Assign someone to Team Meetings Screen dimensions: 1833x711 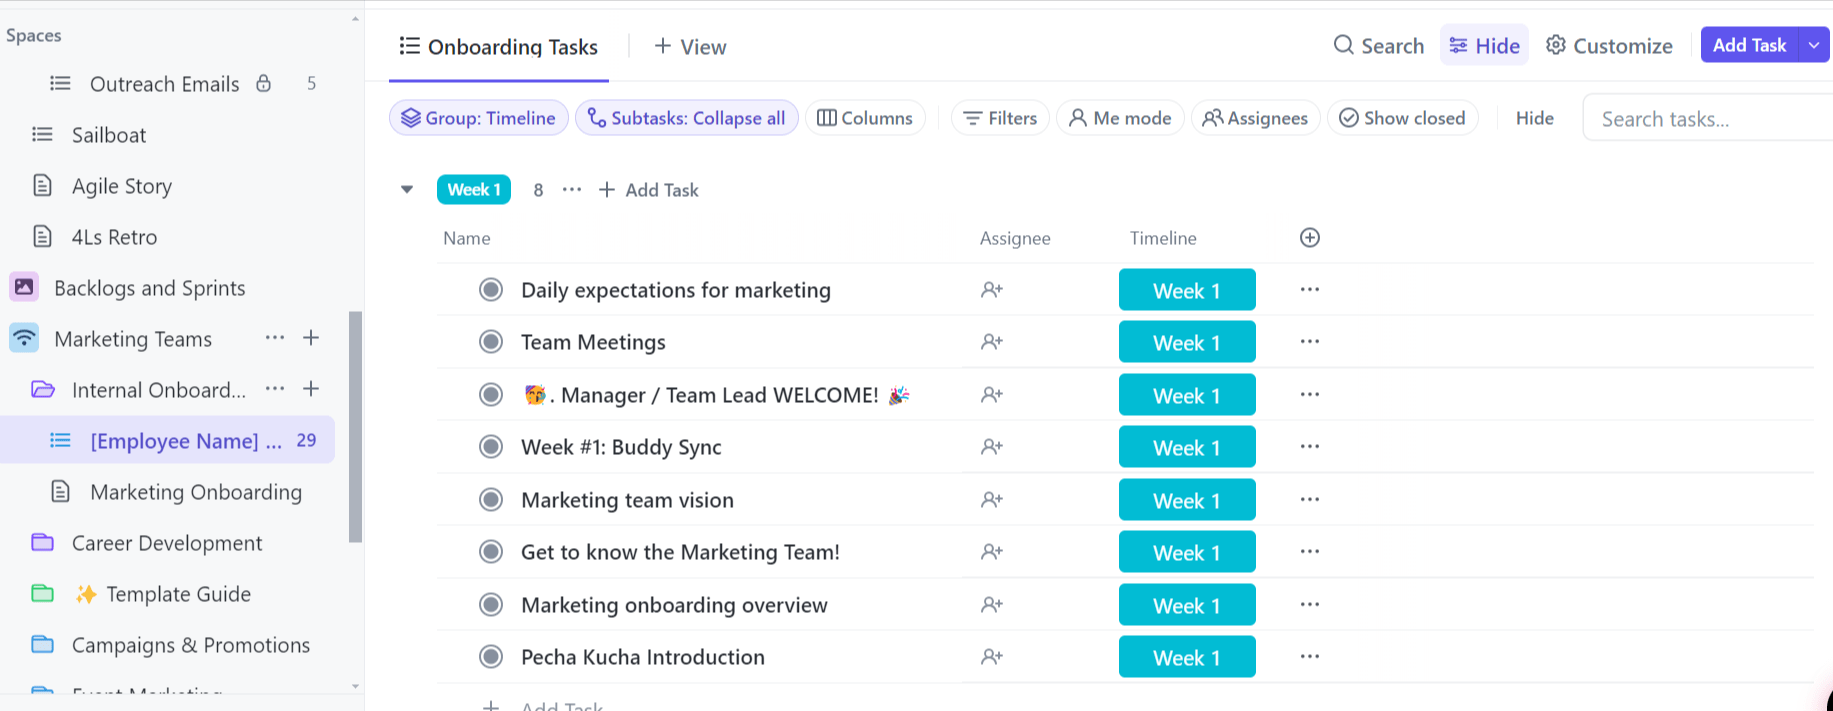tap(992, 342)
